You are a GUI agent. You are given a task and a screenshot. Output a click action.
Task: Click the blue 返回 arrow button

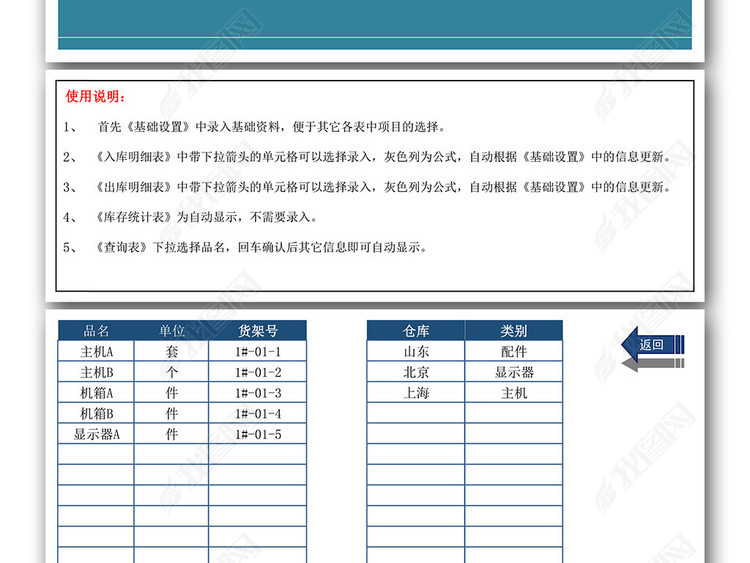point(652,345)
